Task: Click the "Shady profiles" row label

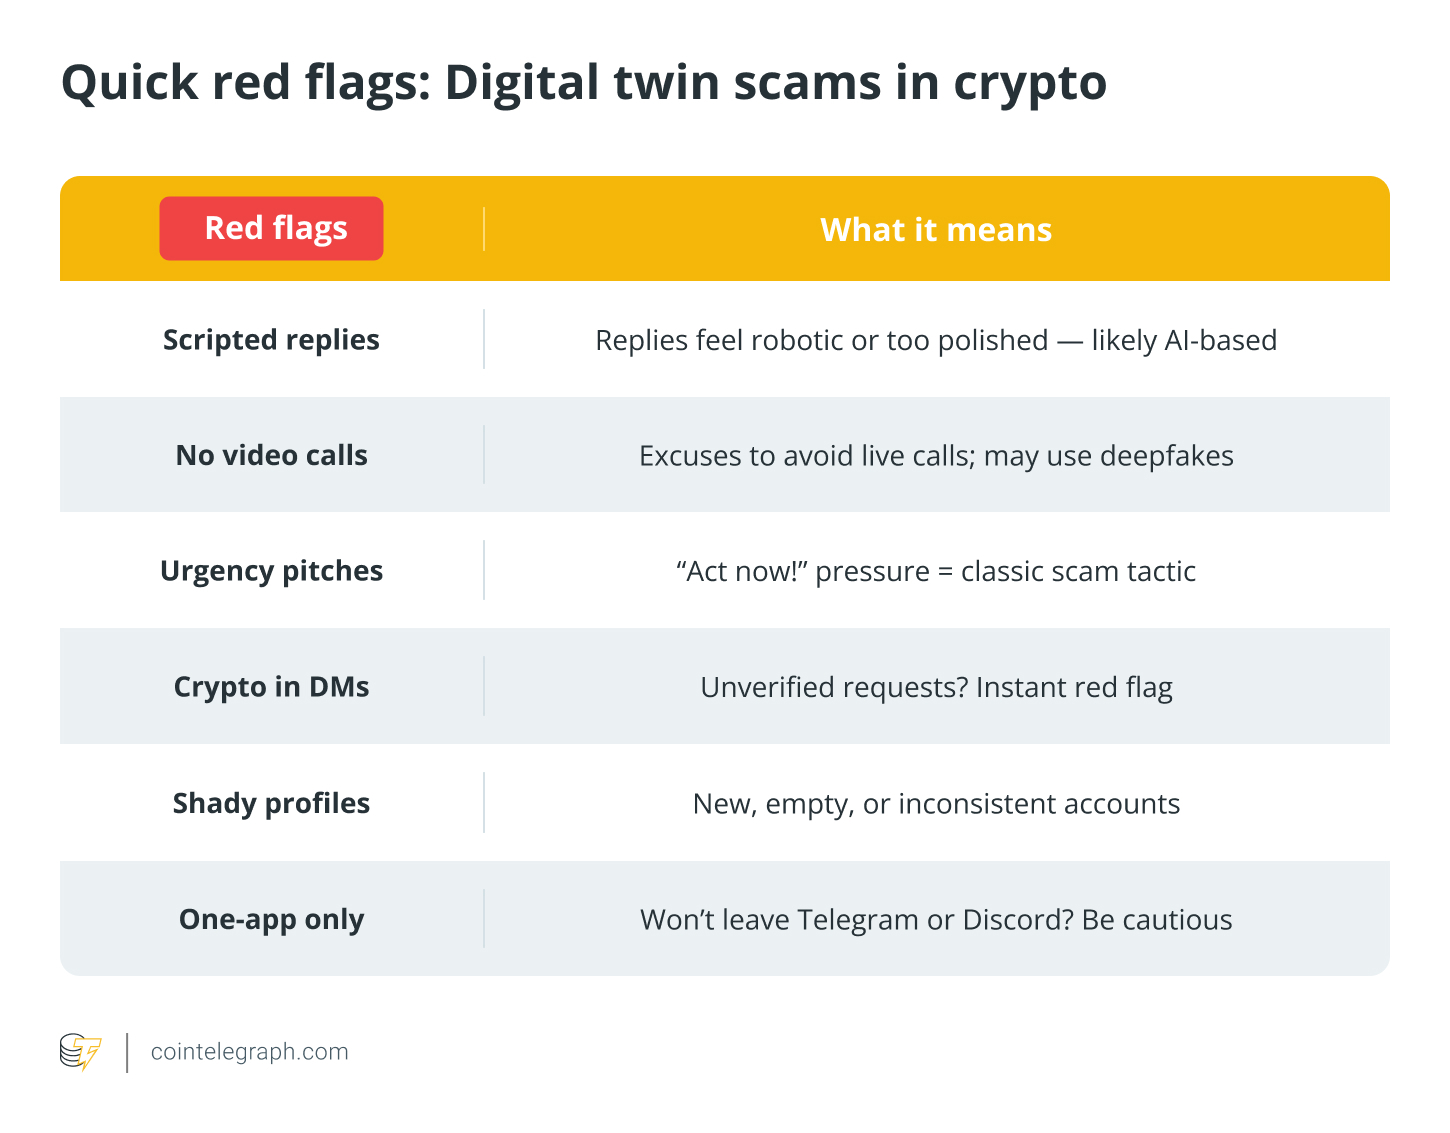Action: tap(271, 803)
